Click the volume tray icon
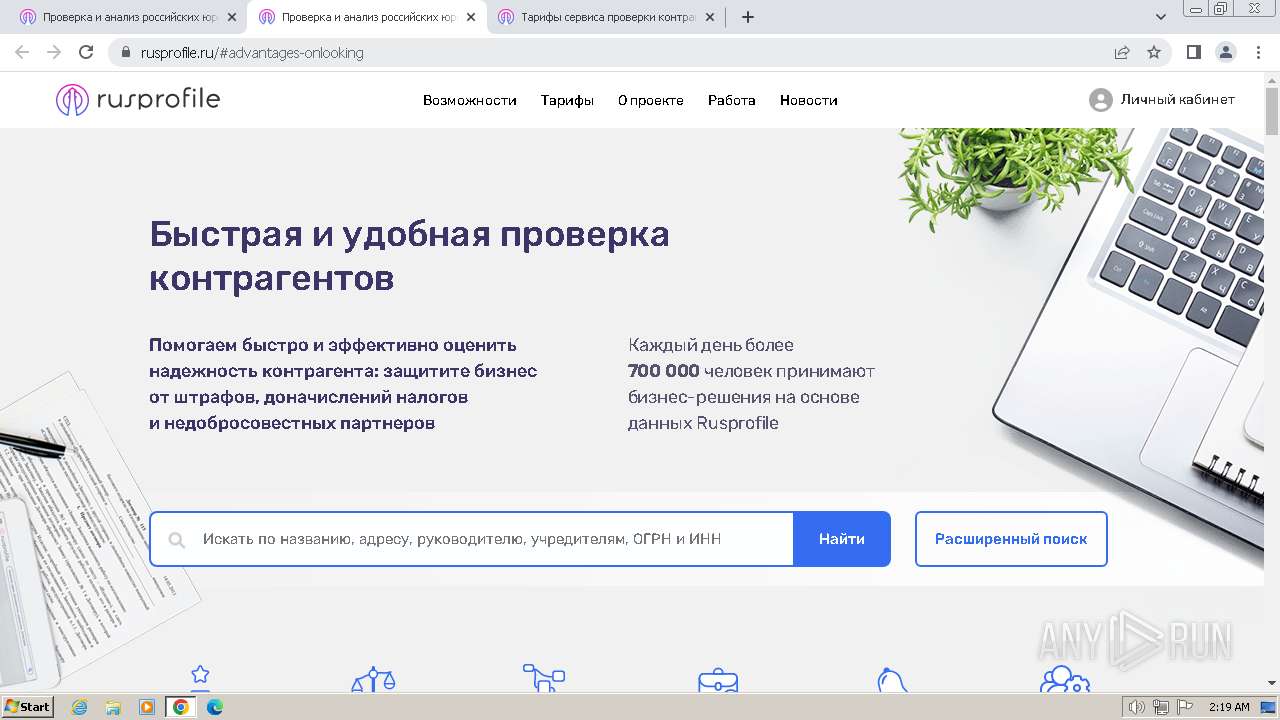The width and height of the screenshot is (1280, 720). click(x=1138, y=707)
